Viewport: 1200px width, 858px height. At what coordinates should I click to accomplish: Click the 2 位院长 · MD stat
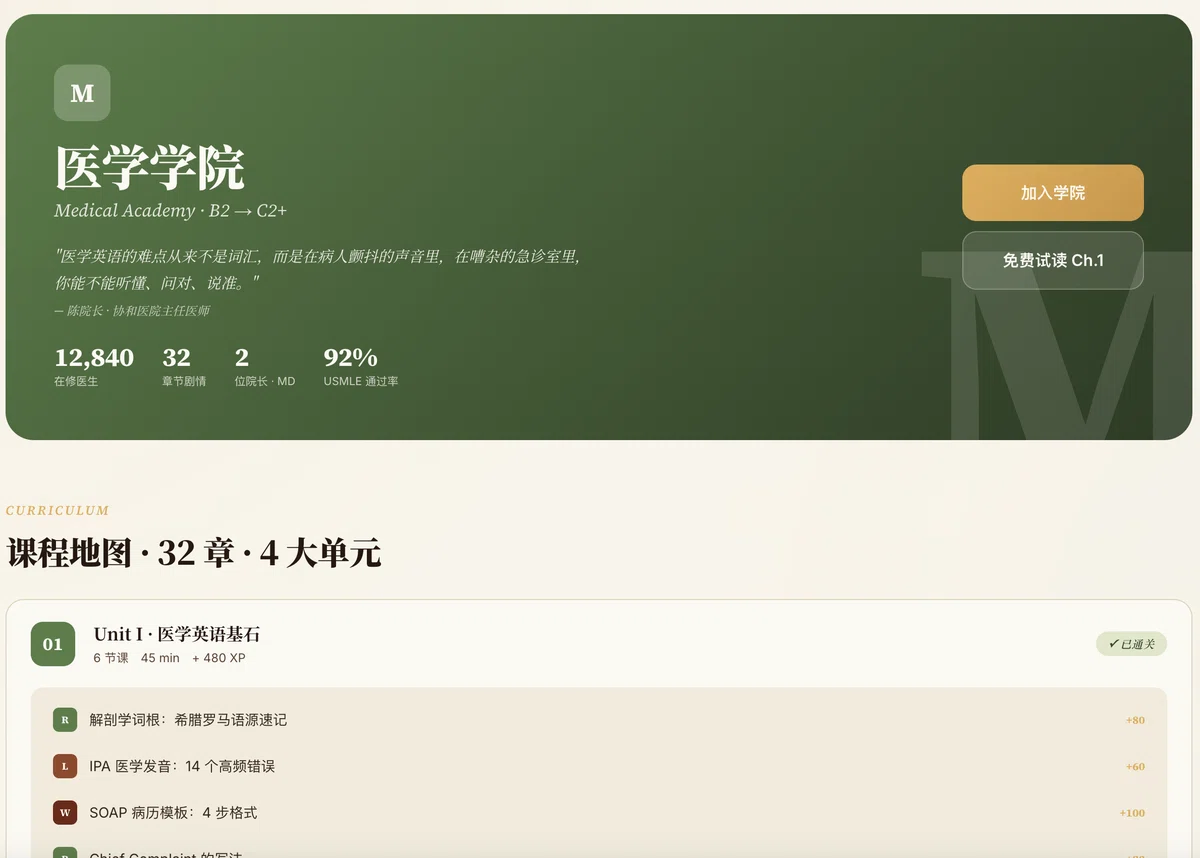pos(265,366)
